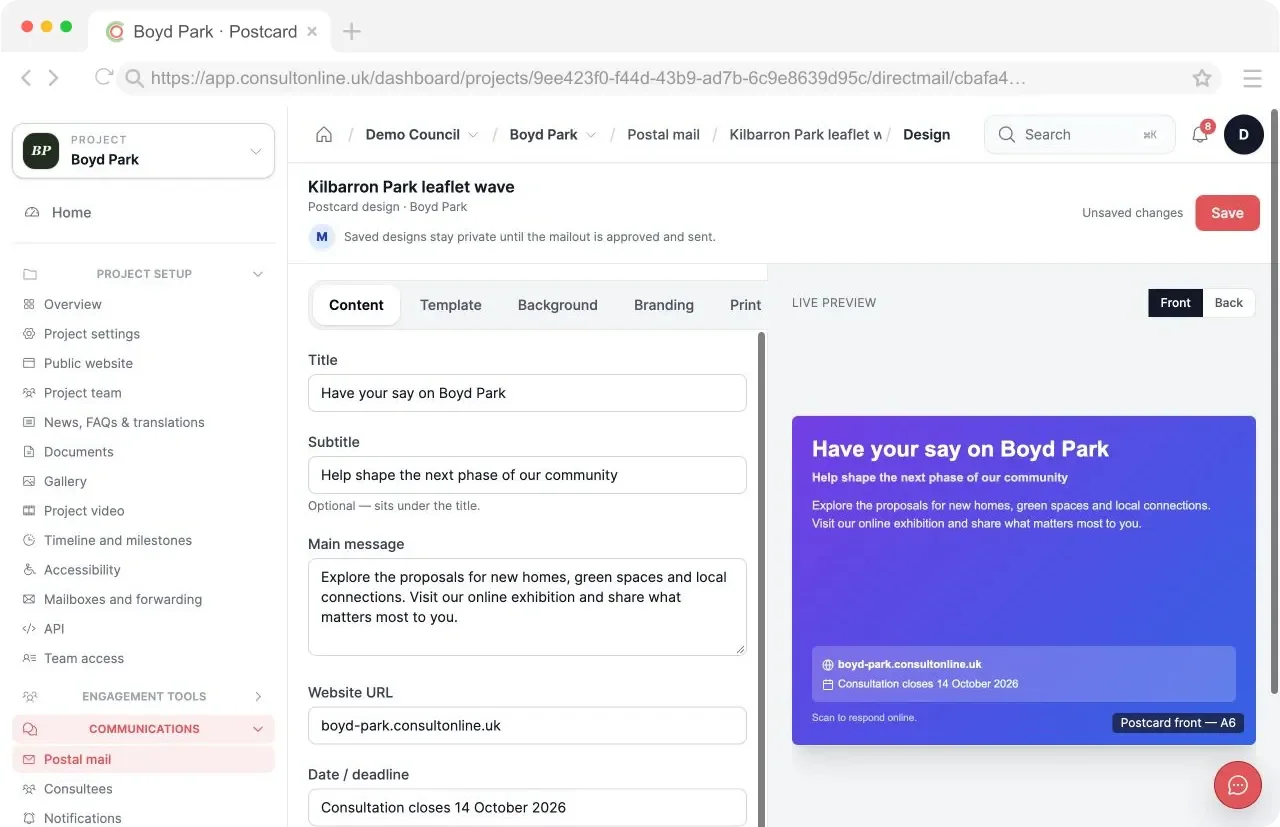Click the Subtitle input field
This screenshot has width=1280, height=827.
point(527,475)
